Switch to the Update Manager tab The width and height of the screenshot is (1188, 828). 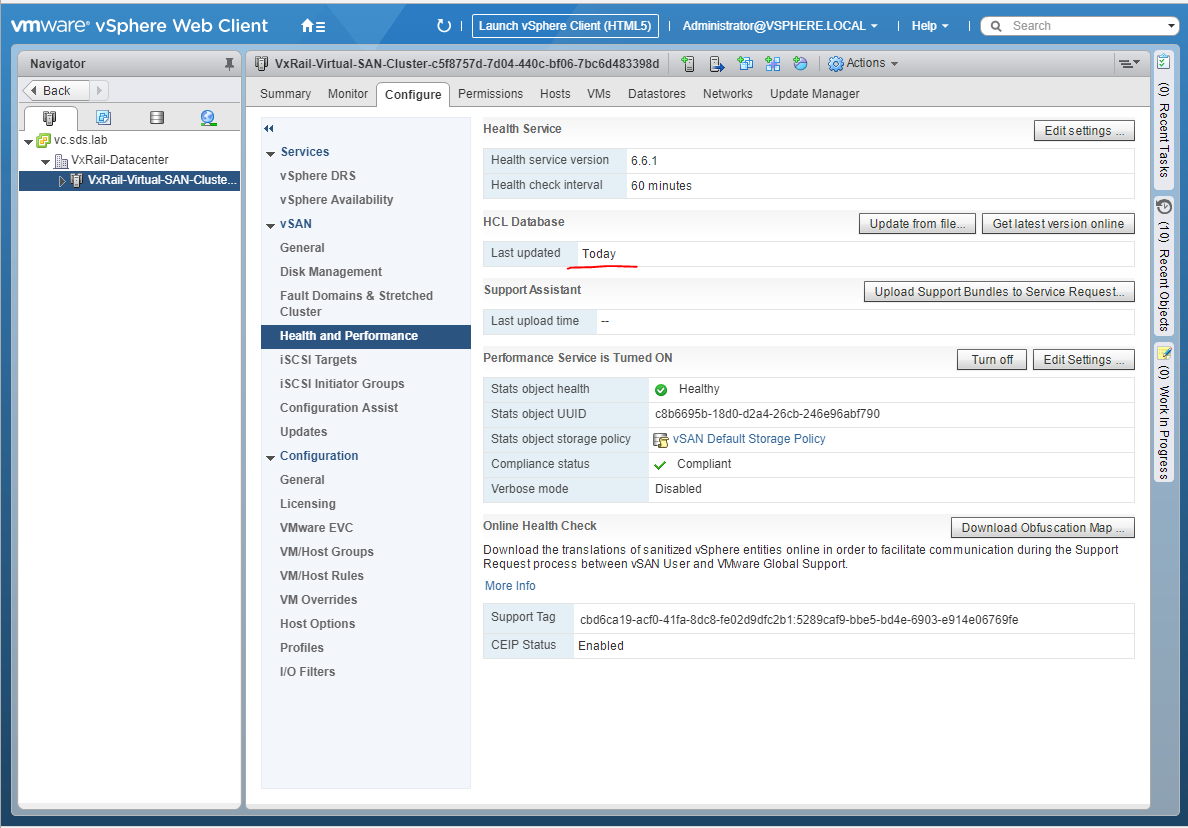point(815,94)
